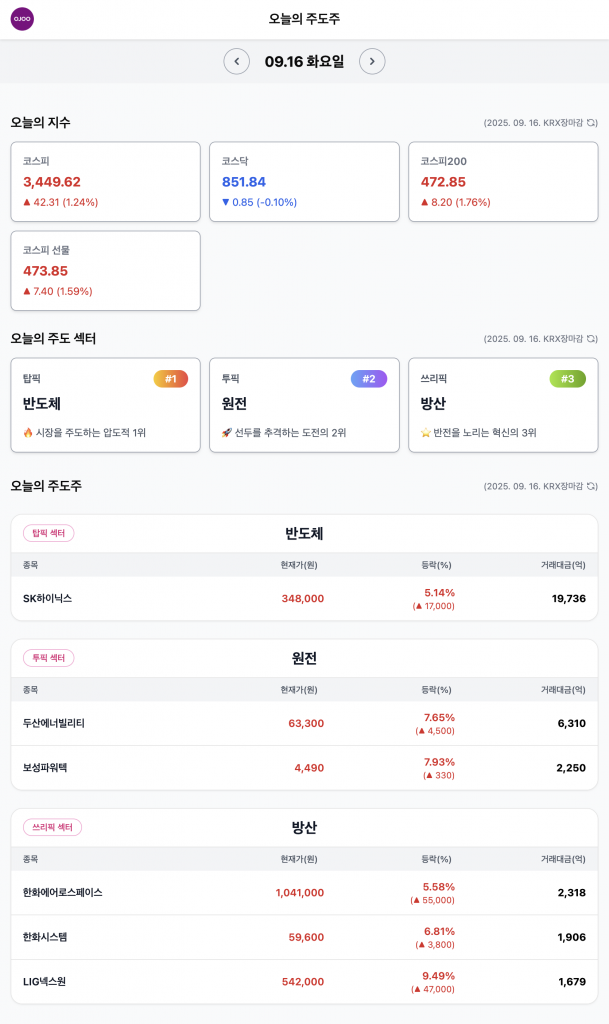Open the 코스피200 index card
The image size is (609, 1024).
click(503, 181)
